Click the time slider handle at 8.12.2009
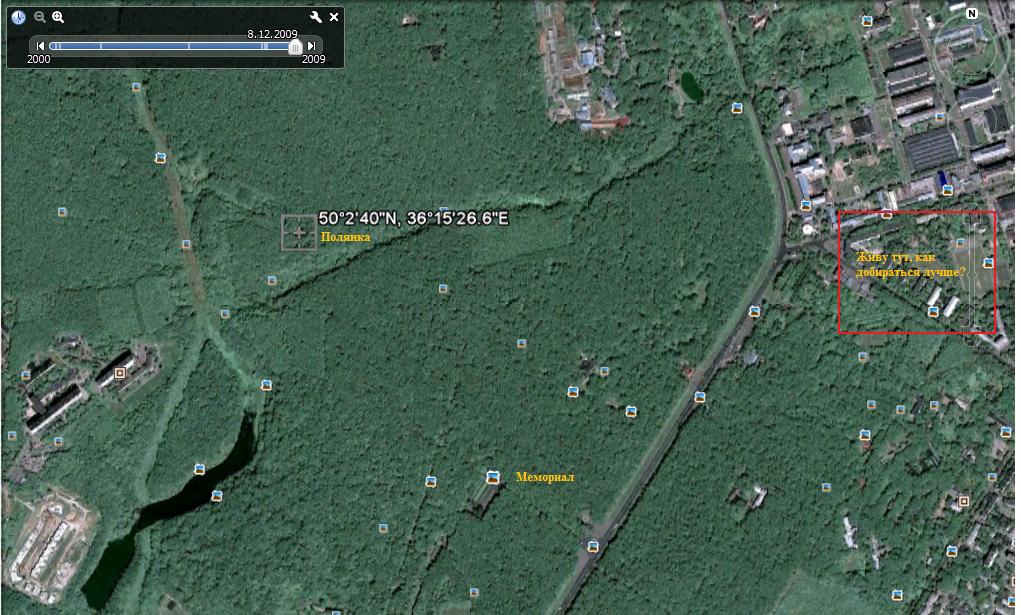The image size is (1021, 615). click(x=295, y=46)
